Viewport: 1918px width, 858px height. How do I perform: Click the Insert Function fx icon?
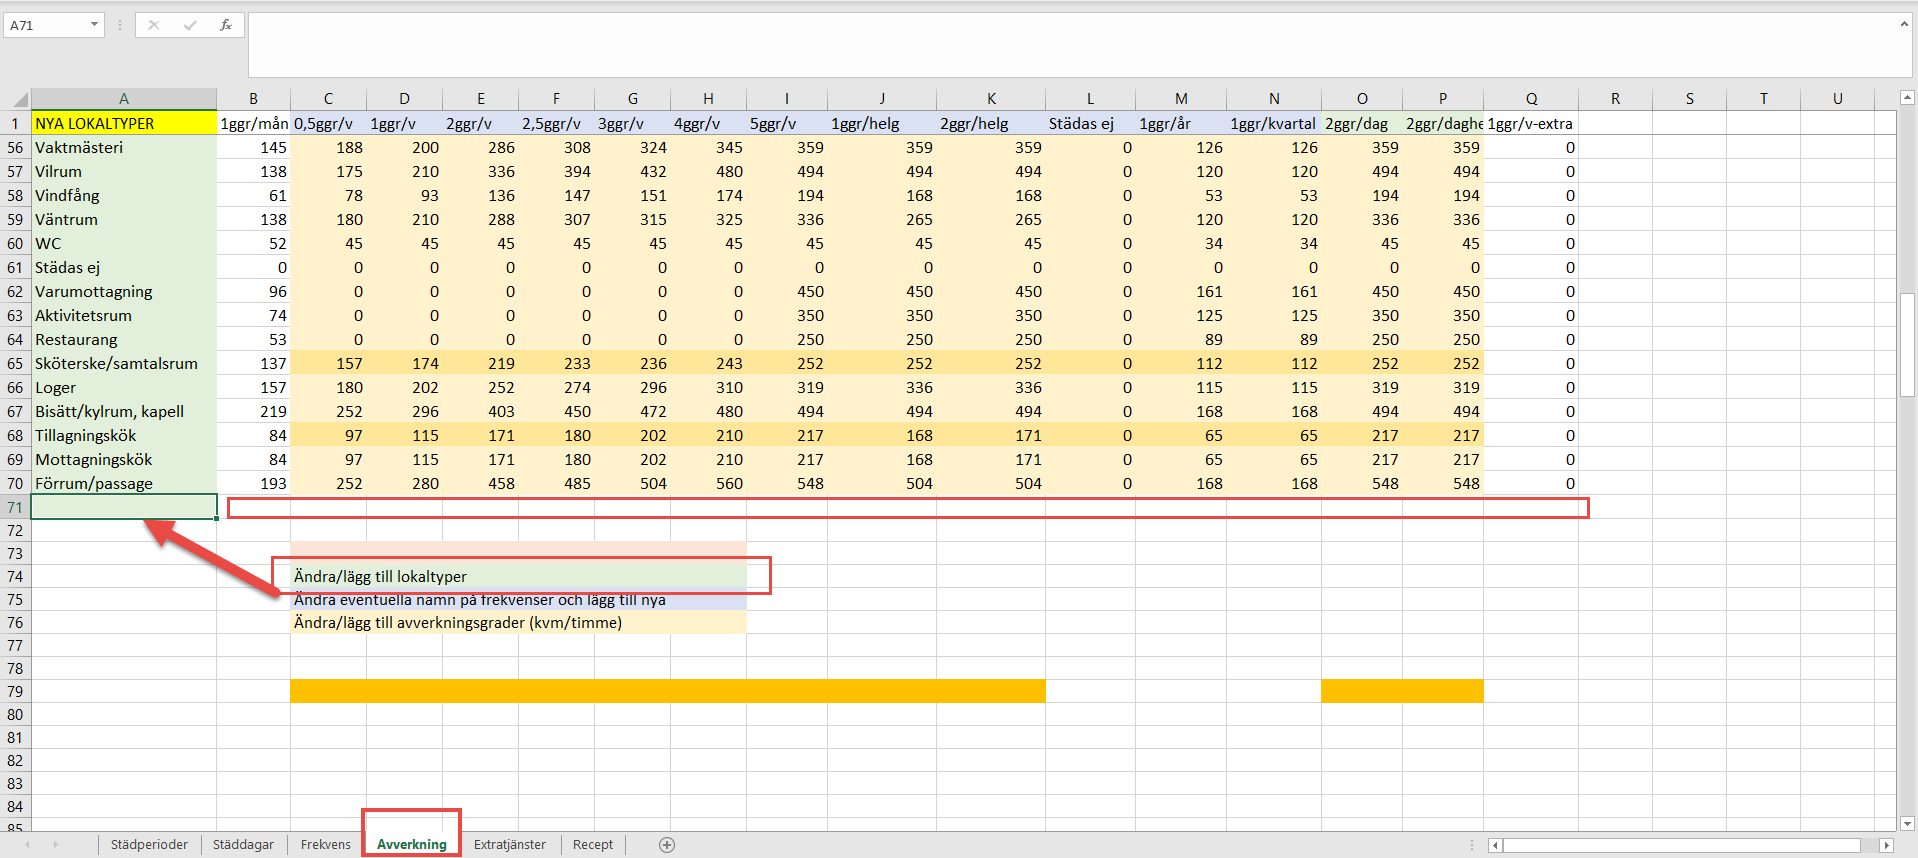click(226, 25)
